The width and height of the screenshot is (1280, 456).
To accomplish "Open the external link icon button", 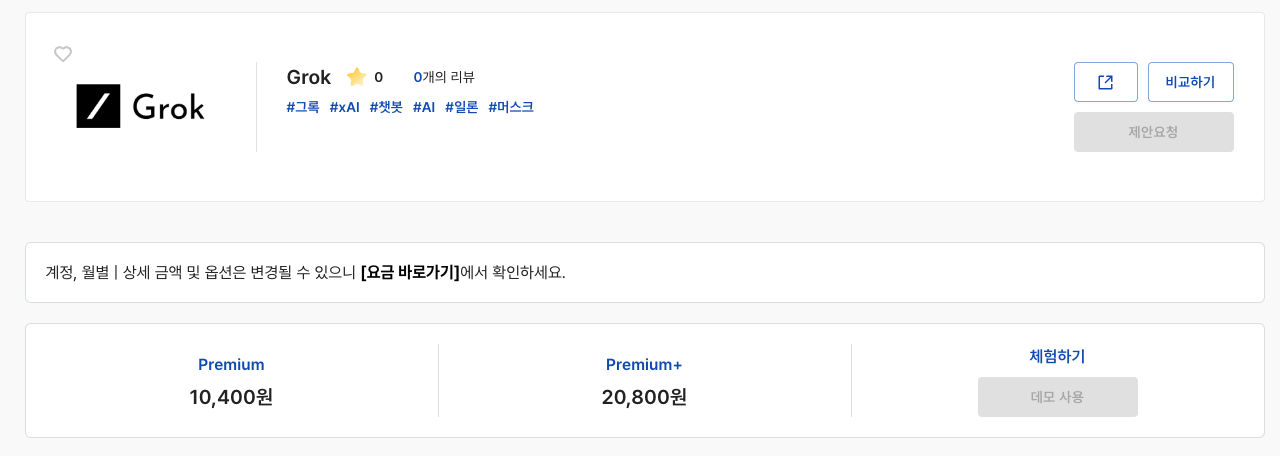I will coord(1105,82).
